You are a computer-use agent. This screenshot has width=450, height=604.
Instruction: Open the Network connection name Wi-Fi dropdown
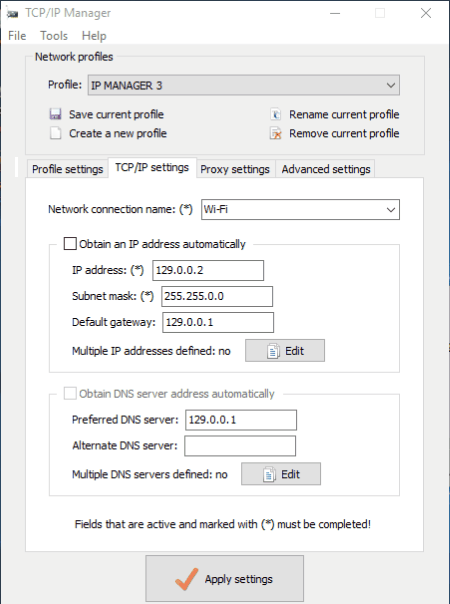point(300,210)
